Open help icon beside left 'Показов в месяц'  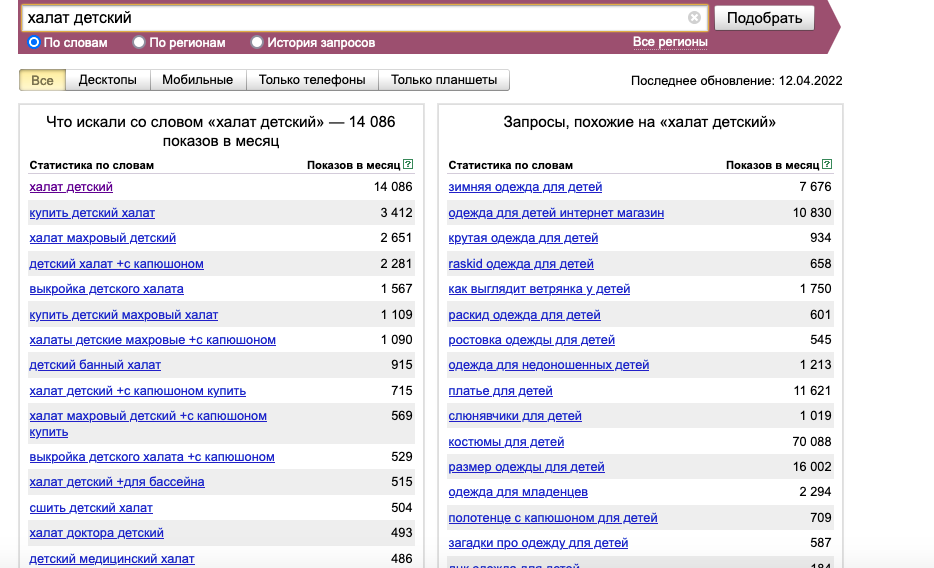click(x=408, y=164)
